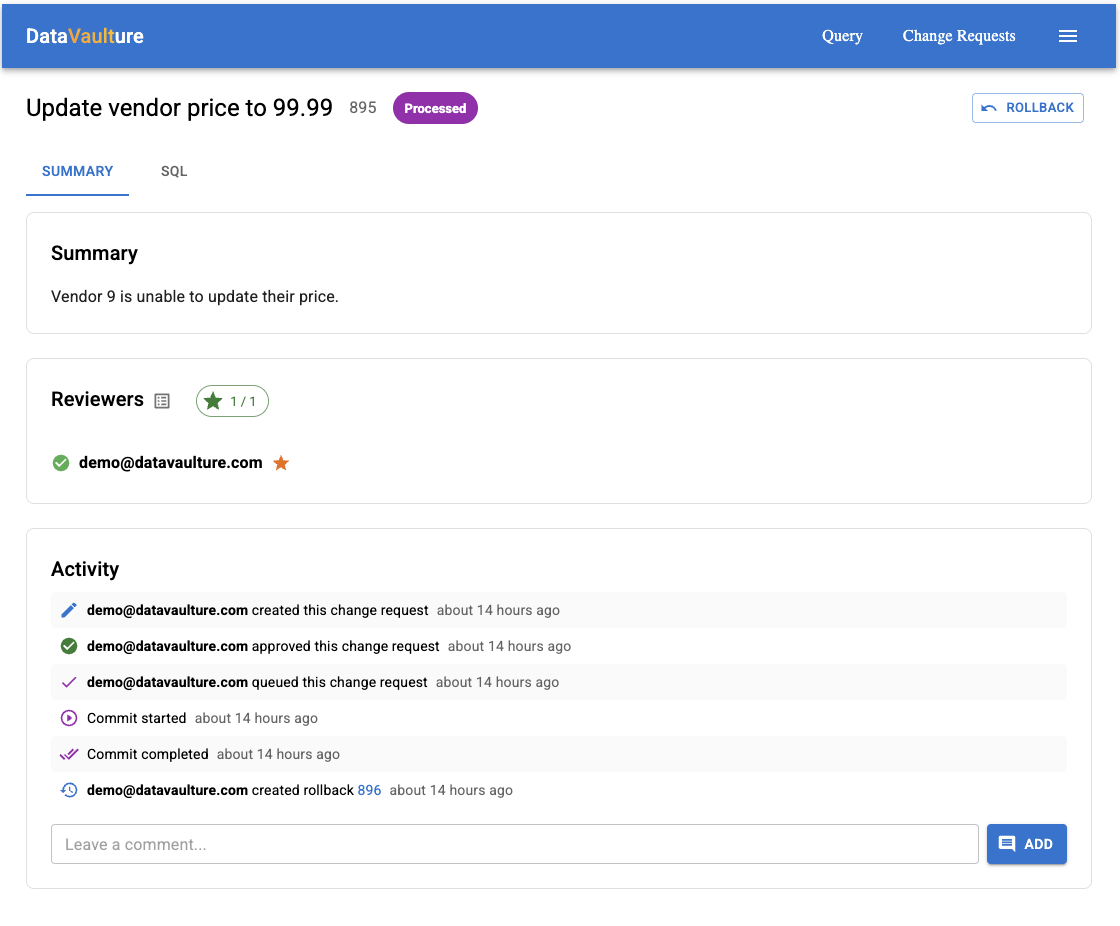1120x926 pixels.
Task: Click the Commit started play icon
Action: 68,718
